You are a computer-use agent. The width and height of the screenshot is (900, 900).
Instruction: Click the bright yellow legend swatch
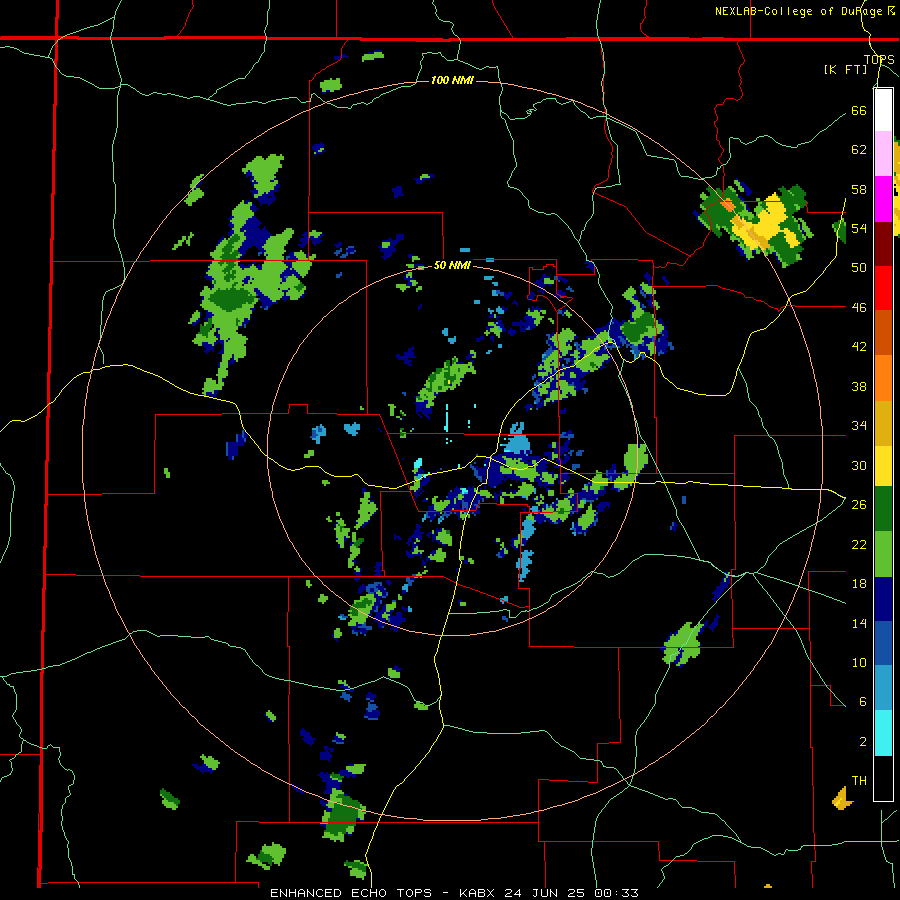(x=883, y=466)
